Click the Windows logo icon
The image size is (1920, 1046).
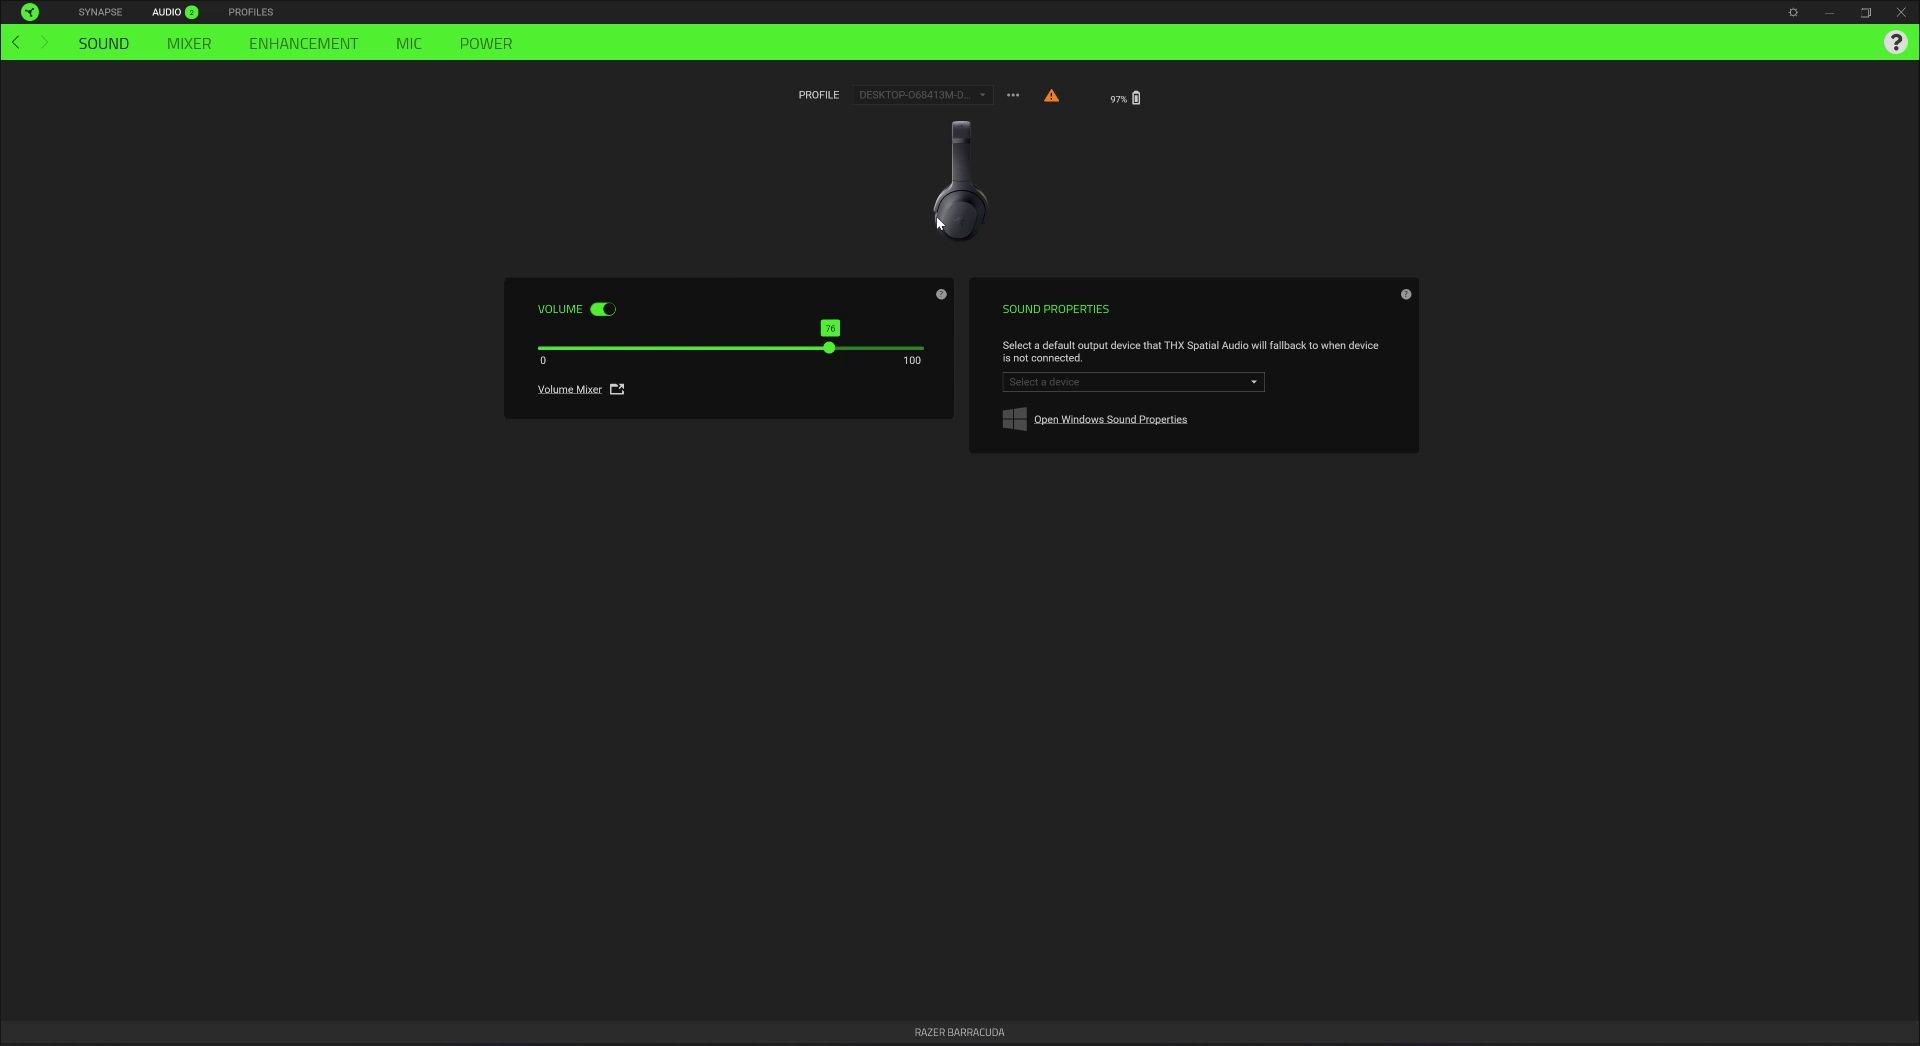1014,419
